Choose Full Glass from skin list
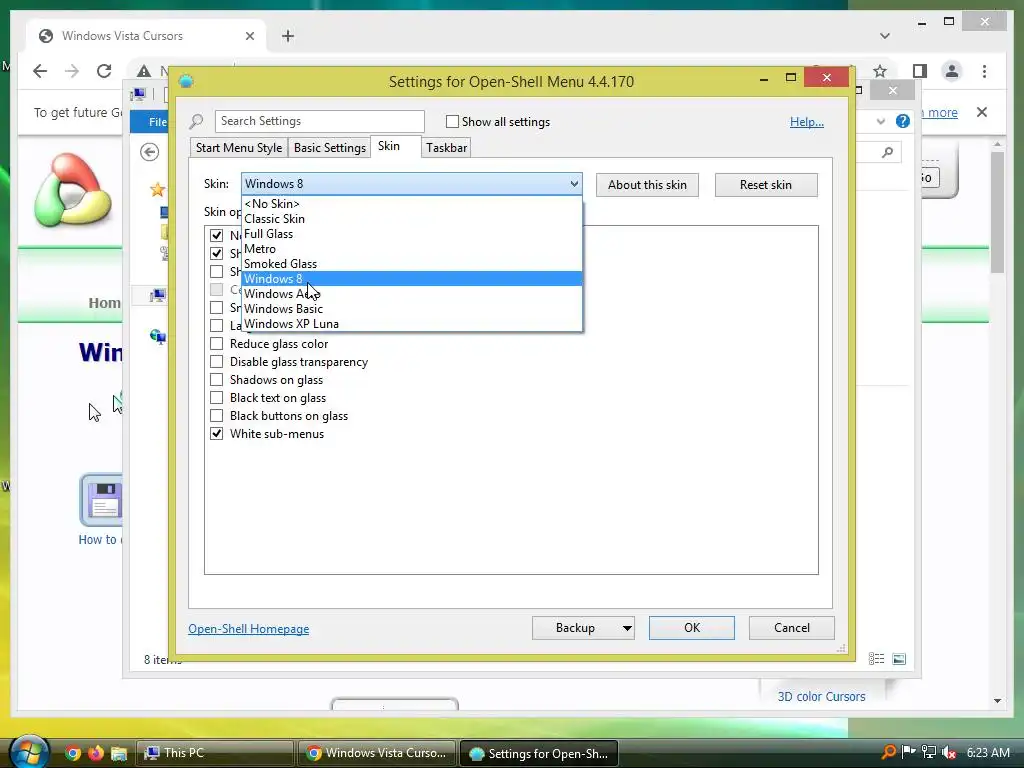1024x768 pixels. [x=411, y=234]
